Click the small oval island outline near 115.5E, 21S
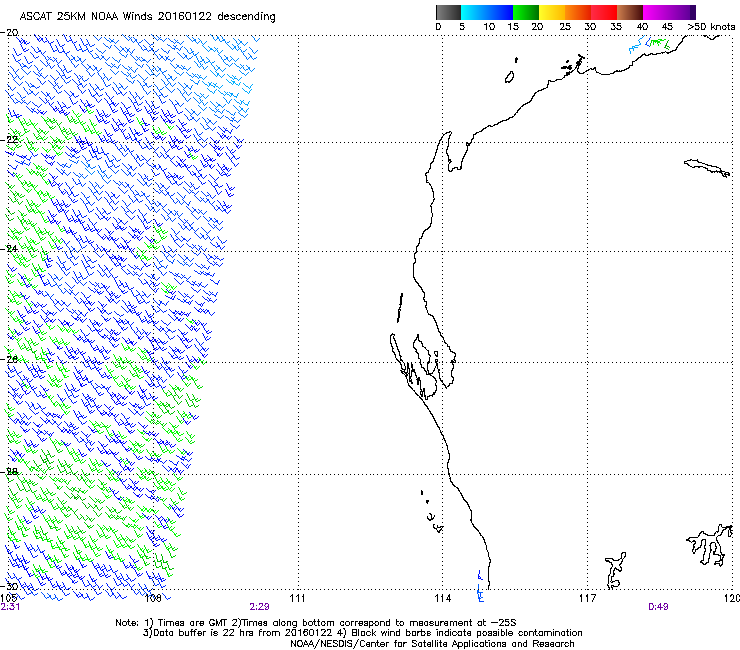This screenshot has width=740, height=650. click(509, 77)
